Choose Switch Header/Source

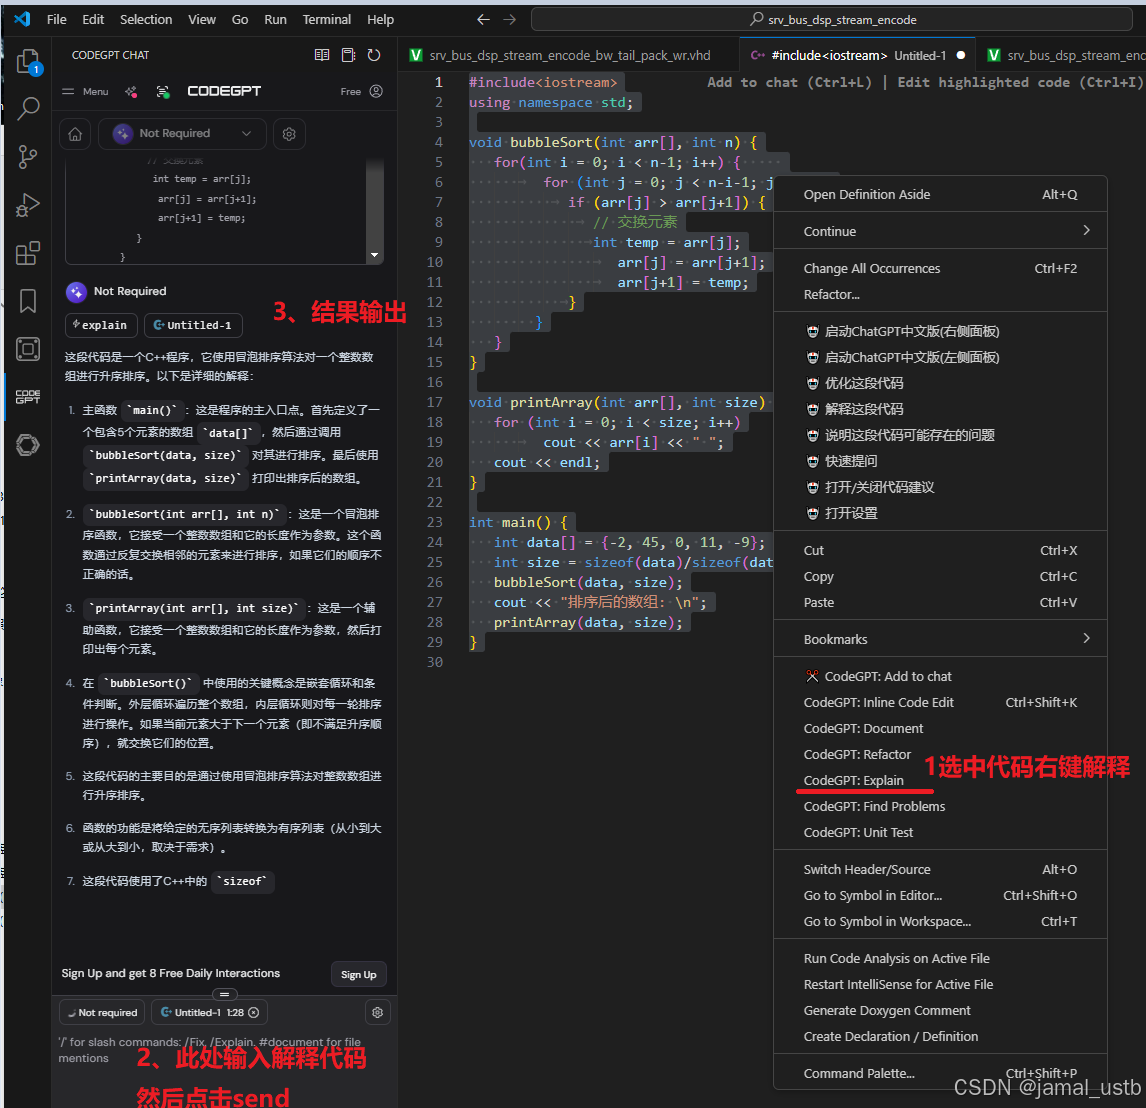pos(940,869)
